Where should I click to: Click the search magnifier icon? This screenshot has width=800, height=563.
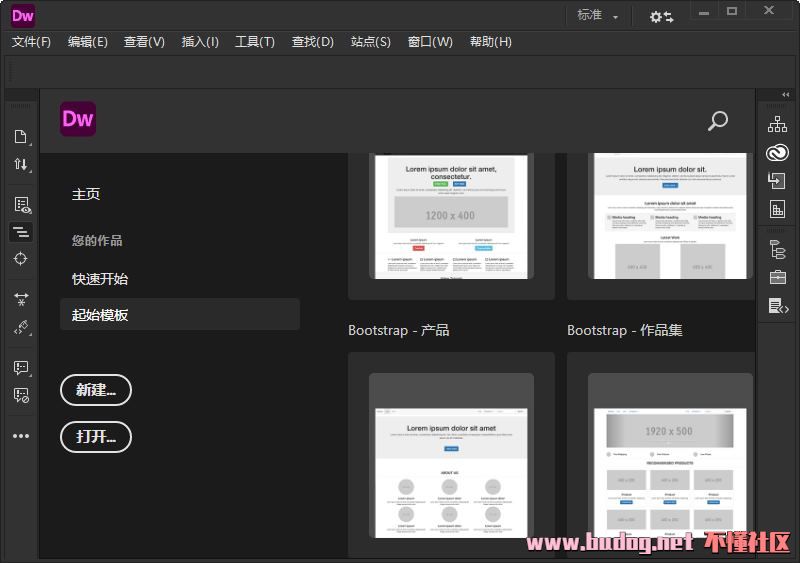717,121
